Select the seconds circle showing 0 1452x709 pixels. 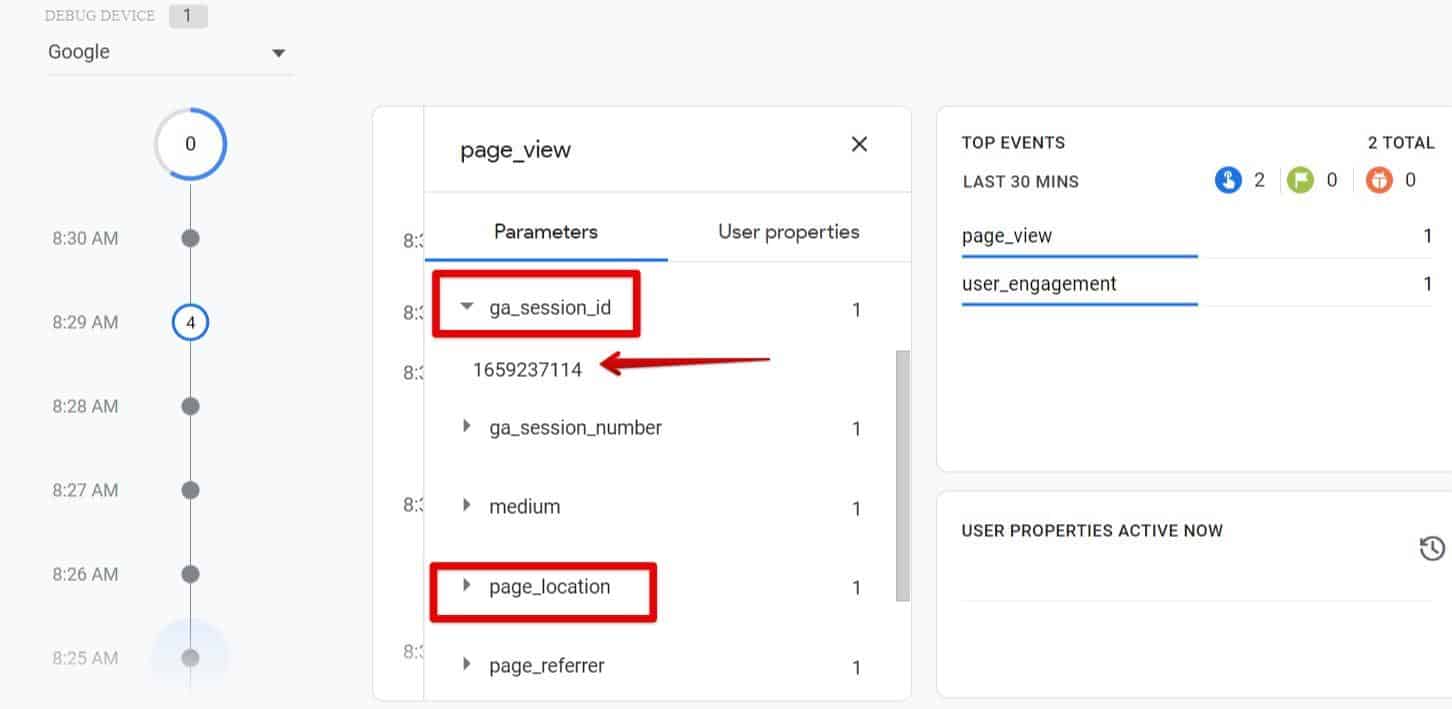coord(190,143)
